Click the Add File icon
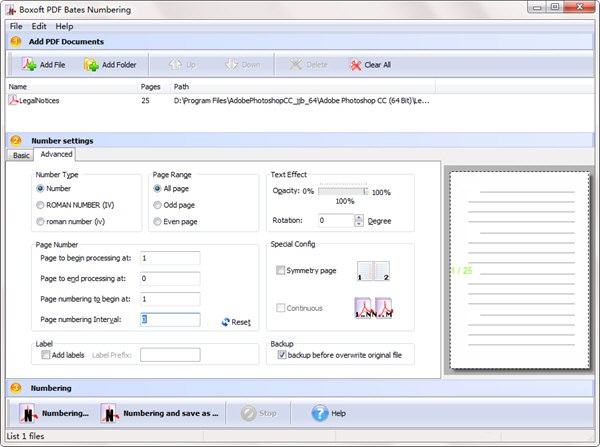Viewport: 600px width, 447px height. click(x=29, y=64)
